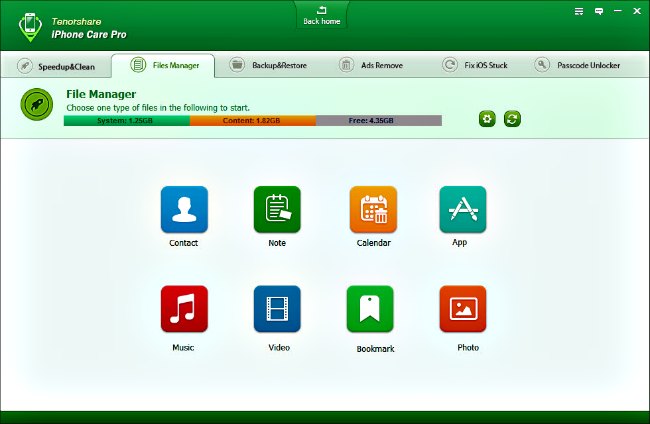The image size is (650, 424).
Task: Switch to the Speedup&Clean tab
Action: click(x=56, y=66)
